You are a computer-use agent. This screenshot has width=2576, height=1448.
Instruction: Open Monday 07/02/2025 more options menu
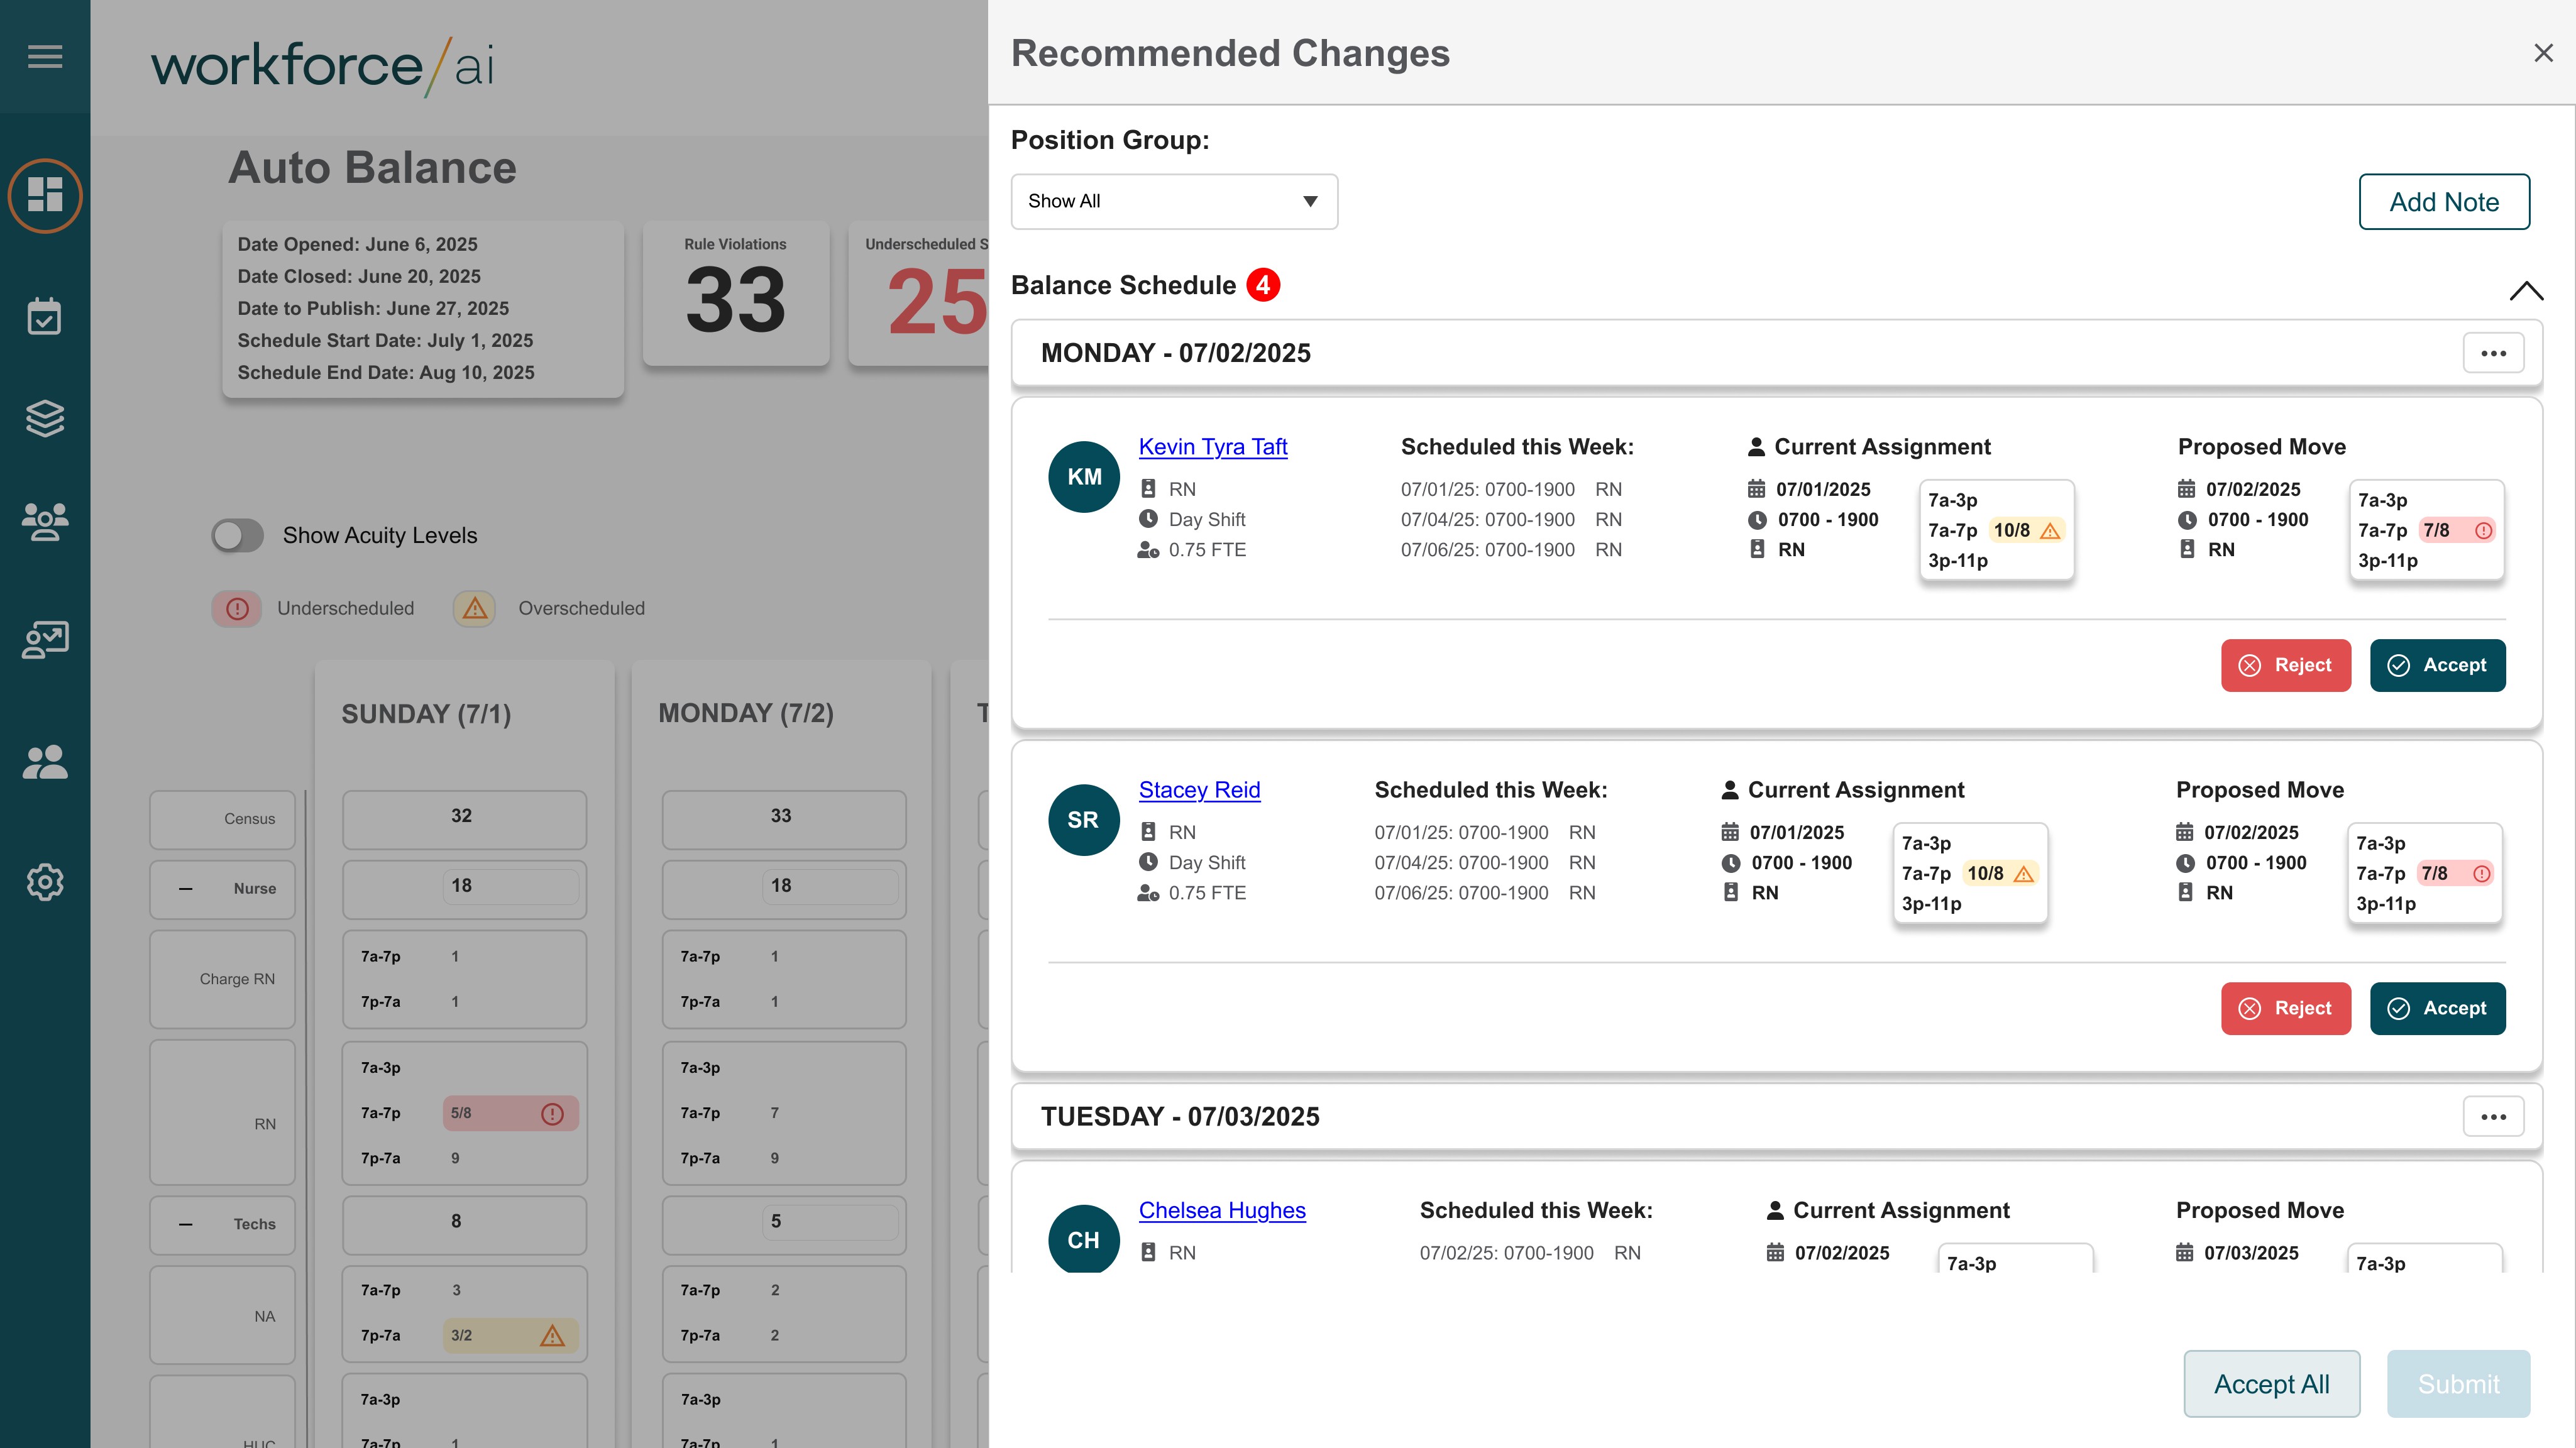coord(2493,353)
